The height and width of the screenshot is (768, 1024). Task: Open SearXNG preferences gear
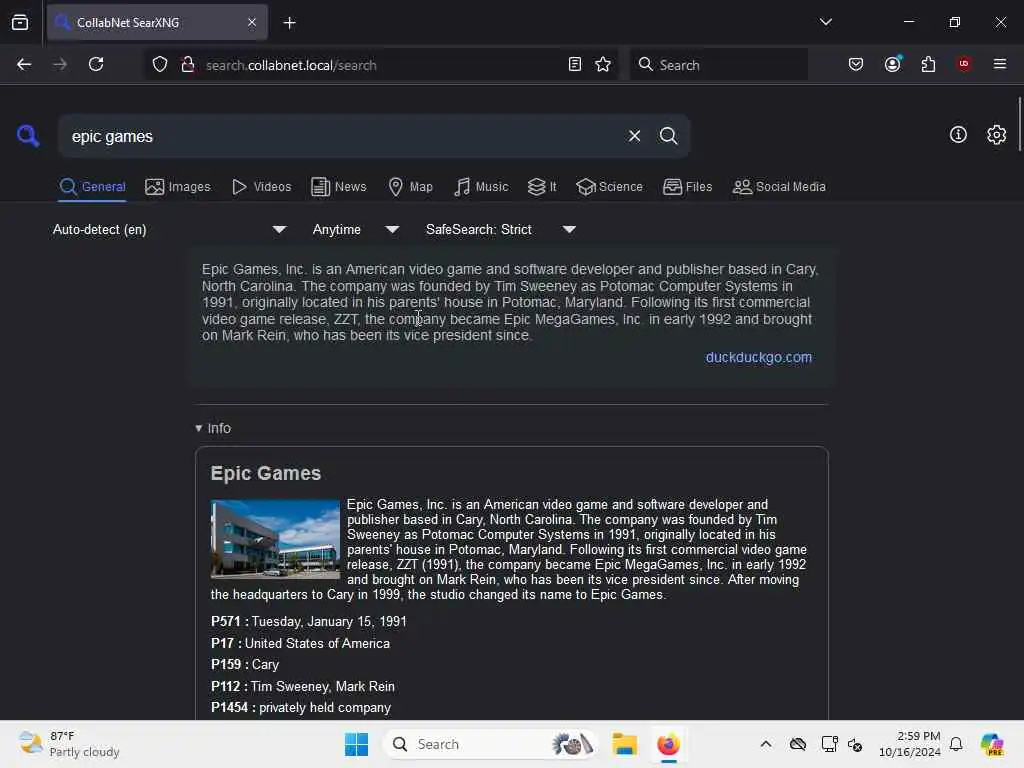(x=996, y=135)
